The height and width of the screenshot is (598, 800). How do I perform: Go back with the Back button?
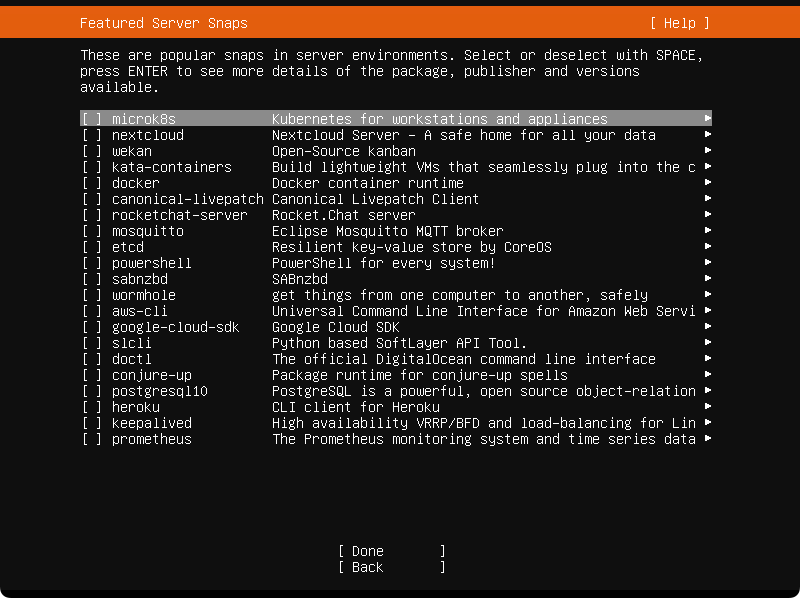(x=392, y=567)
